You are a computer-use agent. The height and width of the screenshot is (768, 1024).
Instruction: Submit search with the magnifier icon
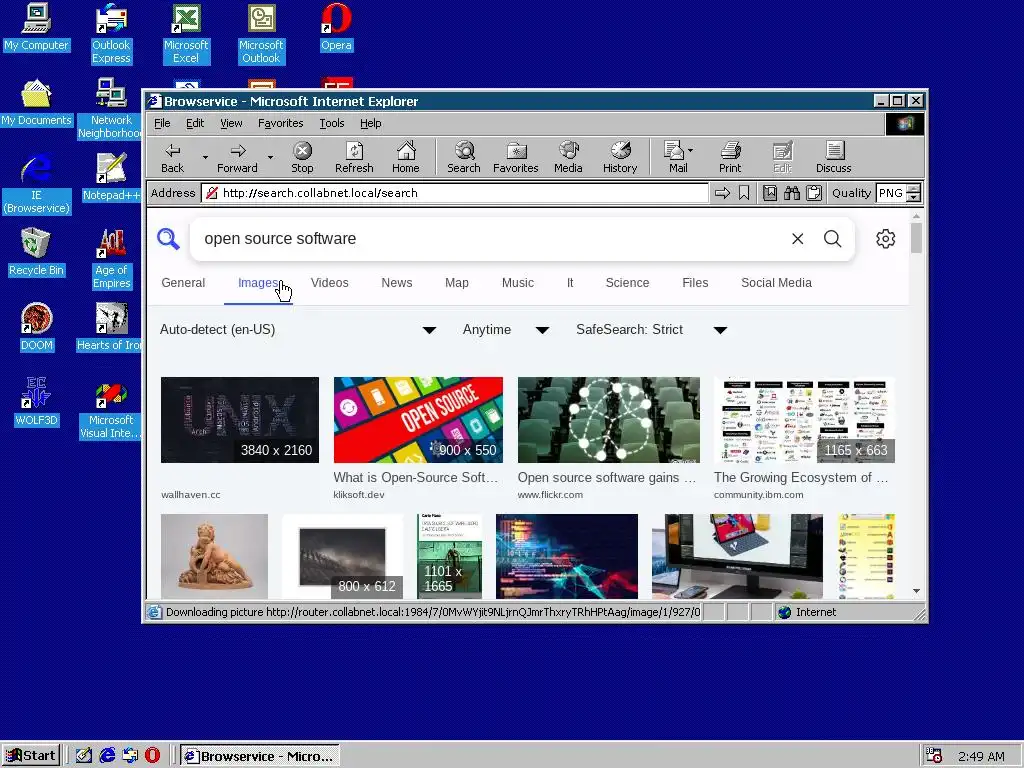click(x=833, y=239)
